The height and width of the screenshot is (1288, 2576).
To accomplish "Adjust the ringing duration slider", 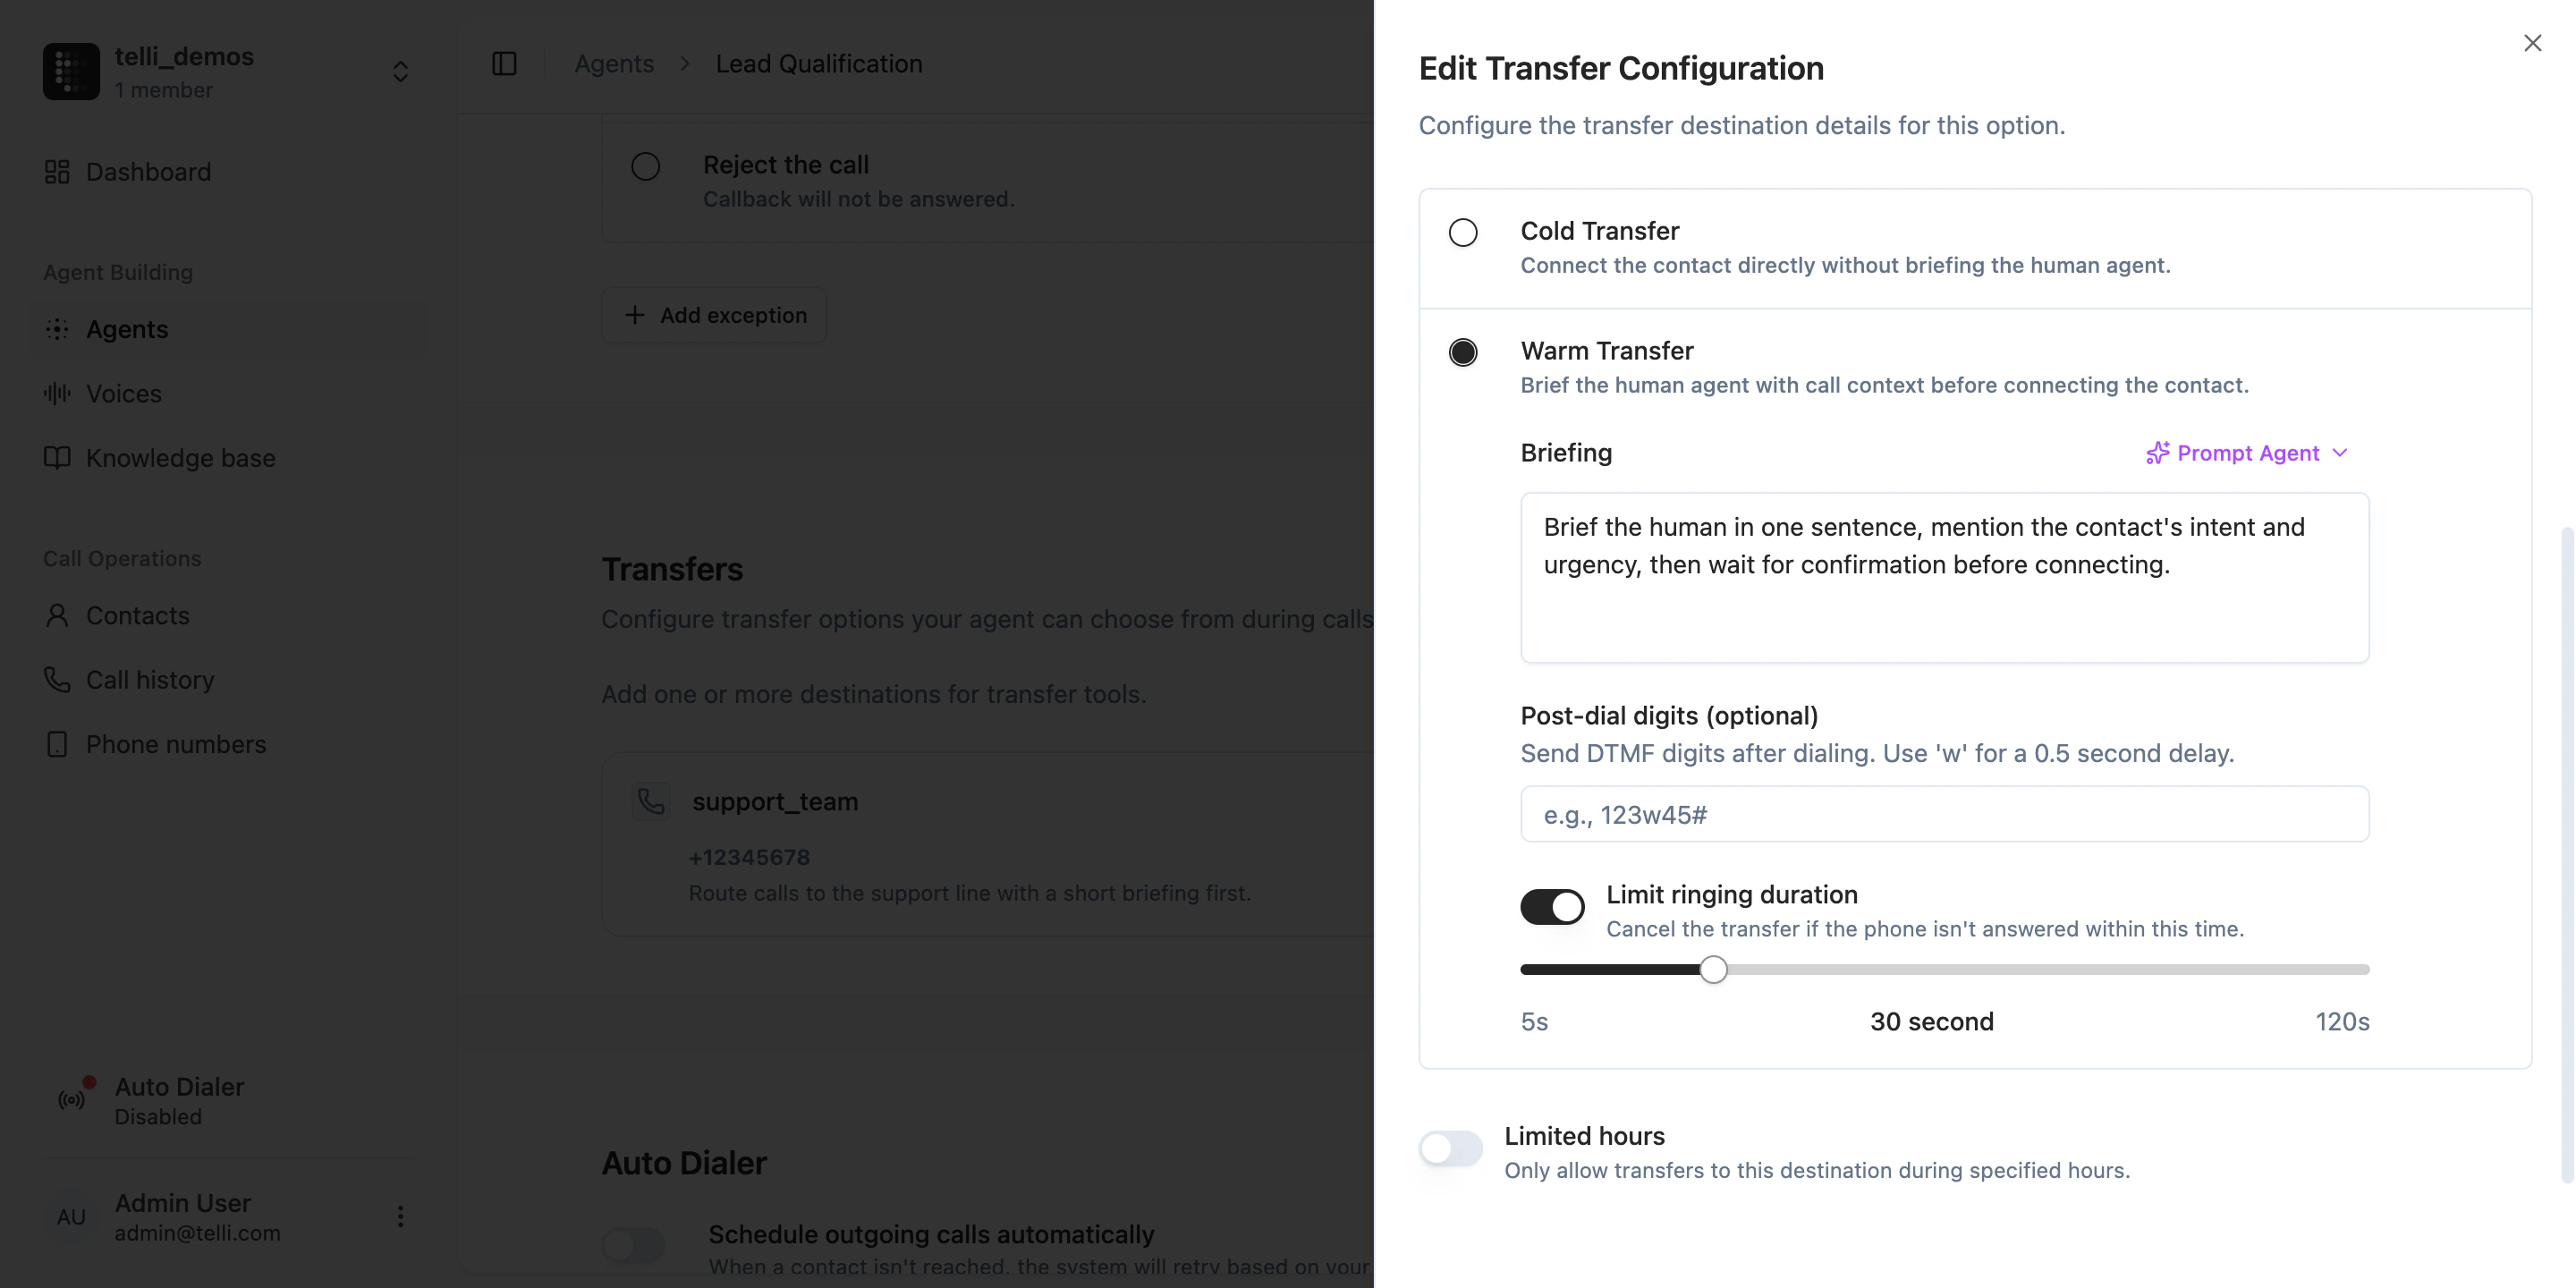I will 1712,968.
